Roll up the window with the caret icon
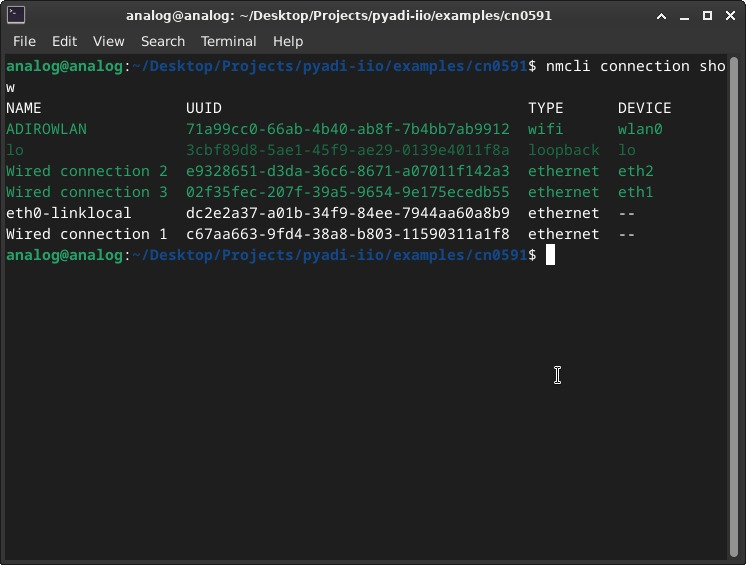The image size is (746, 565). (x=661, y=16)
